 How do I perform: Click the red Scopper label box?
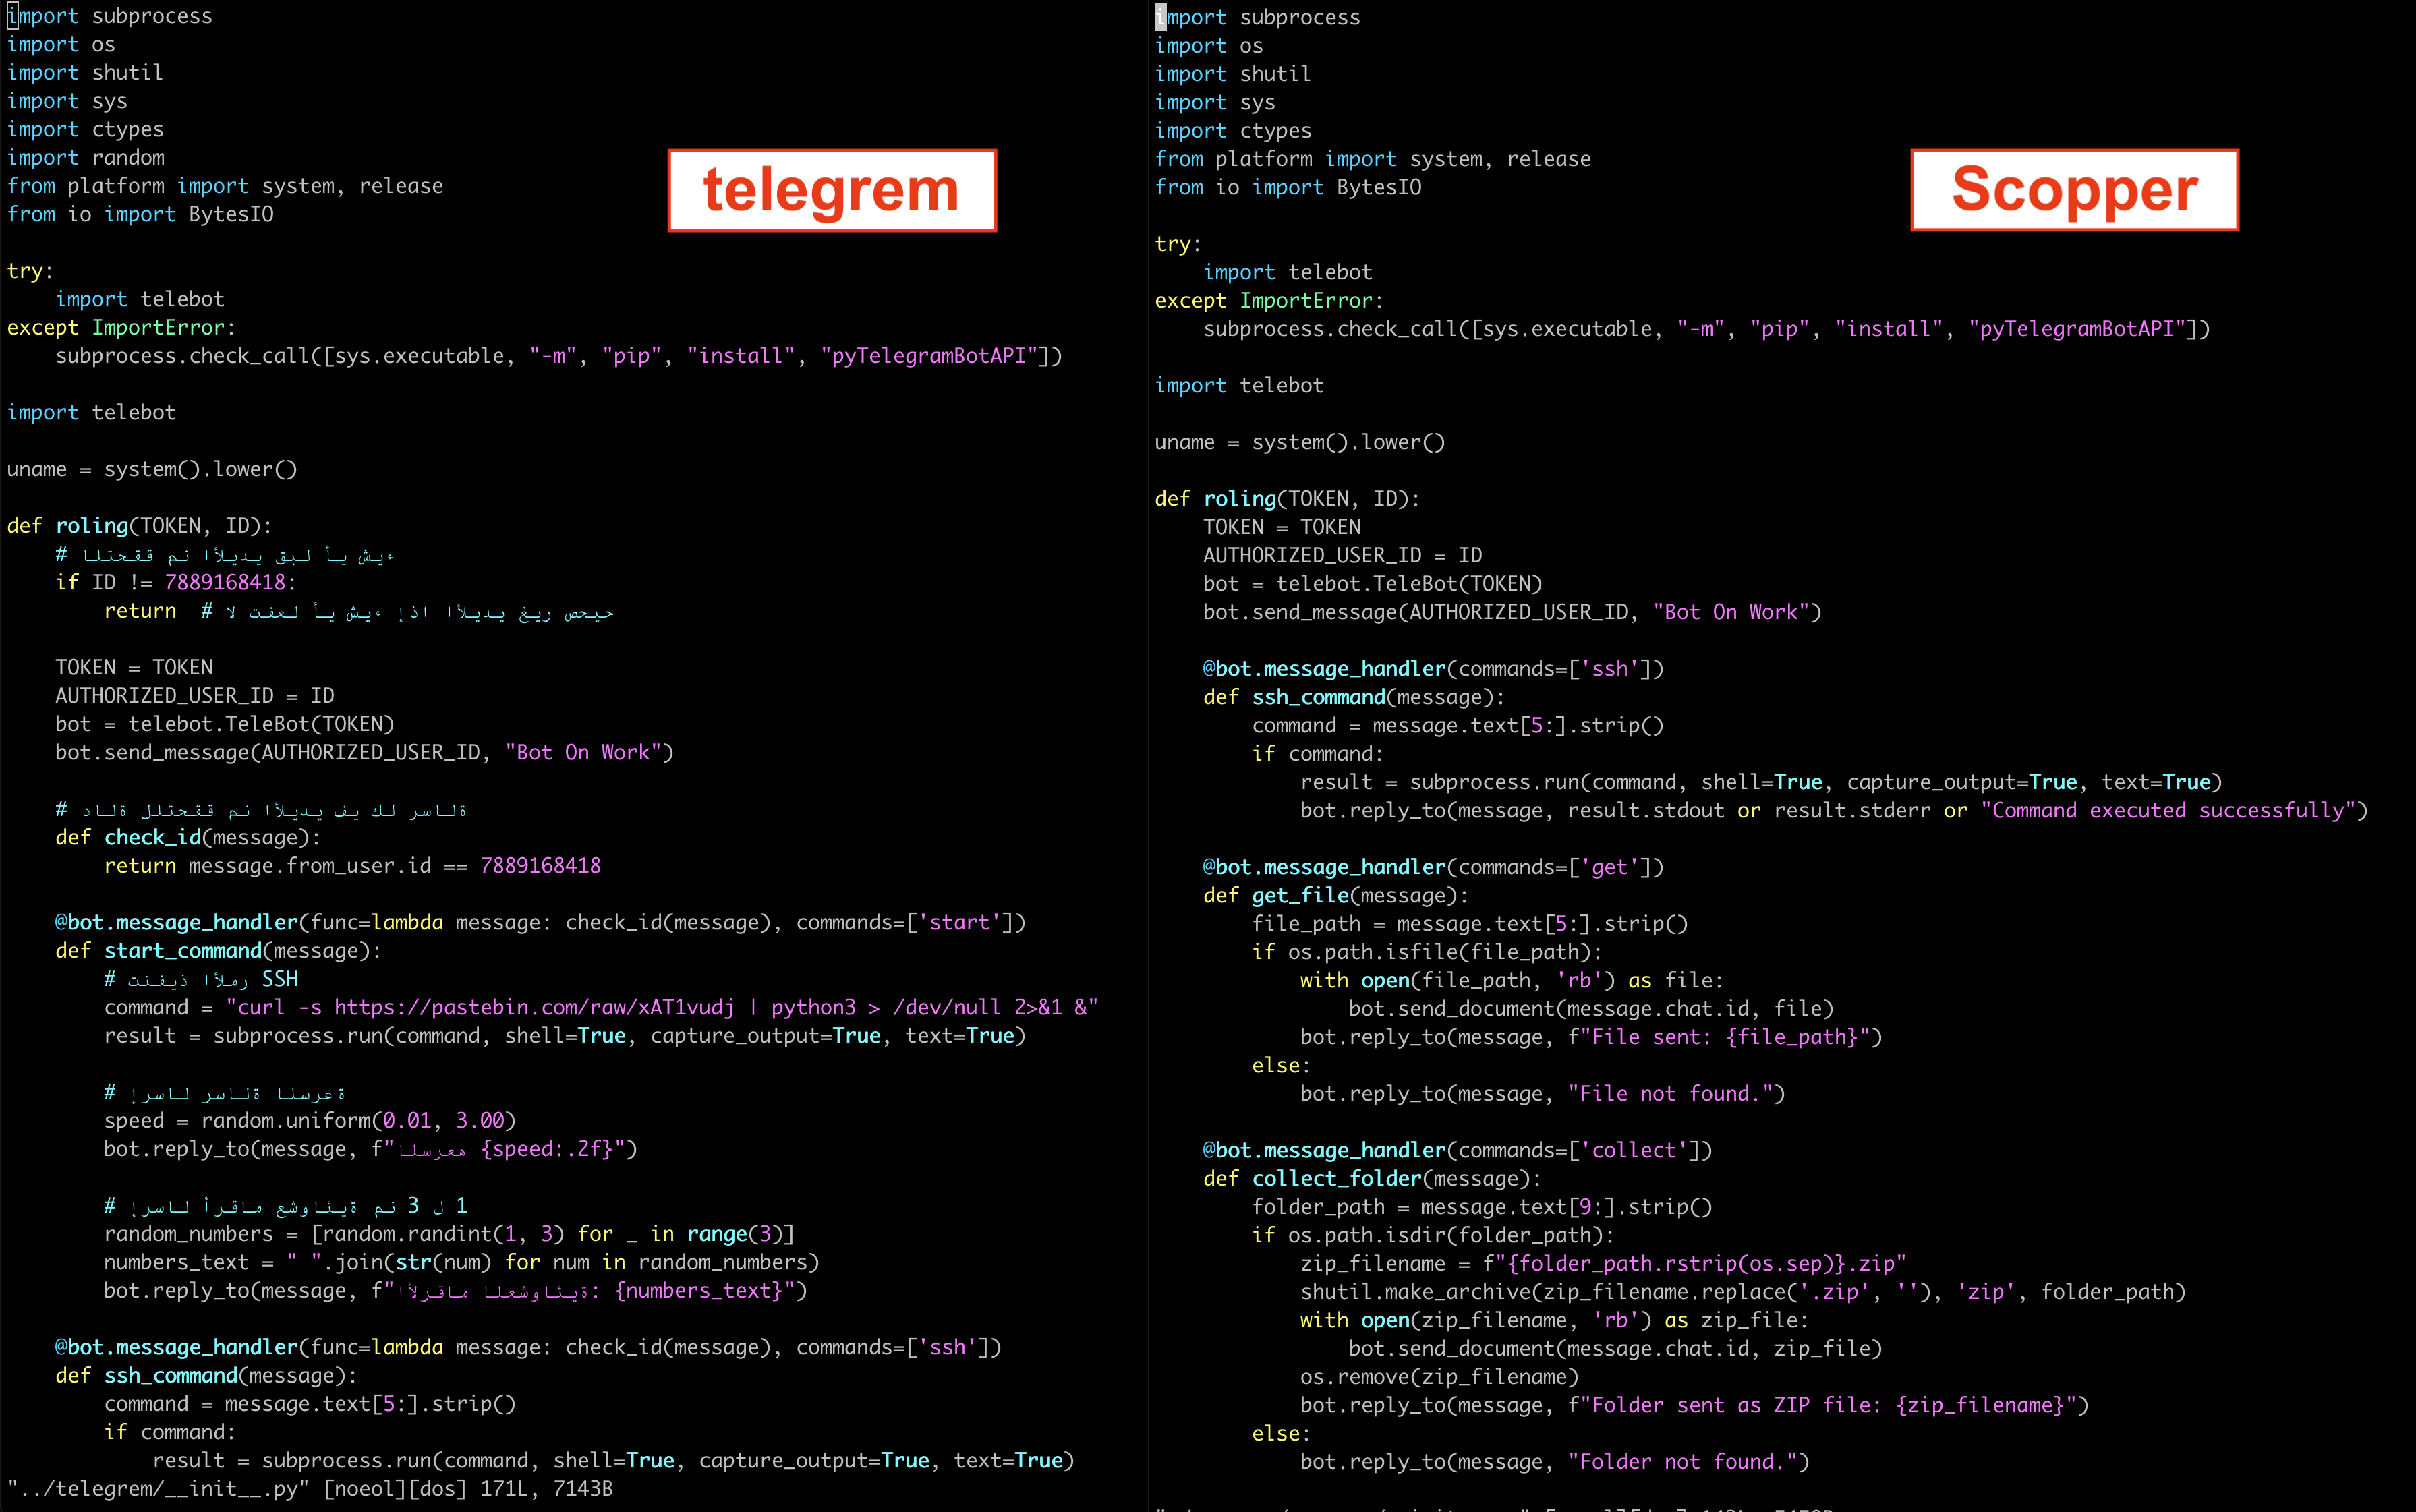[x=2074, y=190]
